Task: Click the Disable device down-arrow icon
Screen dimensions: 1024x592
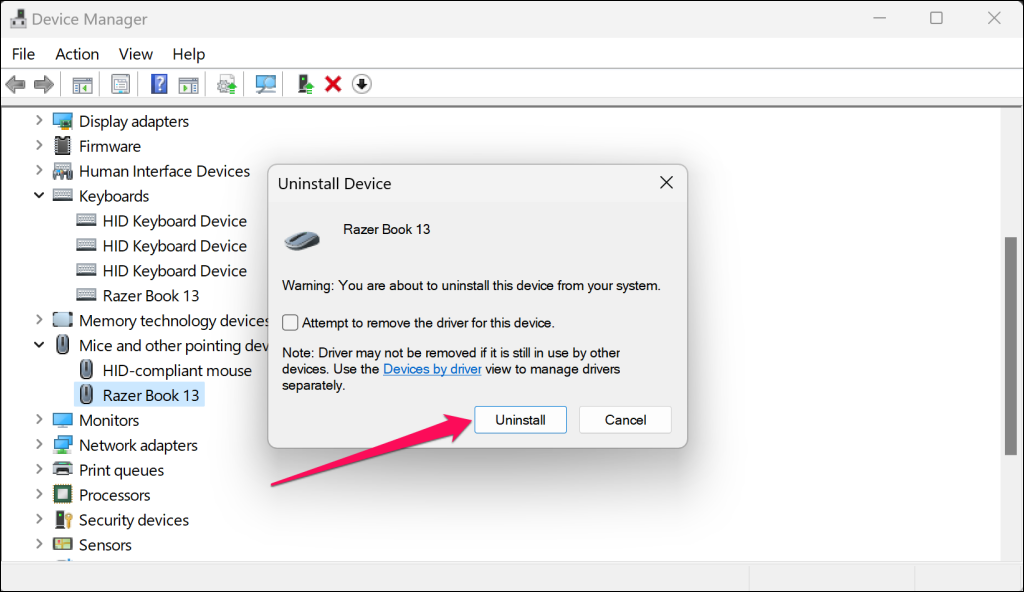Action: 362,85
